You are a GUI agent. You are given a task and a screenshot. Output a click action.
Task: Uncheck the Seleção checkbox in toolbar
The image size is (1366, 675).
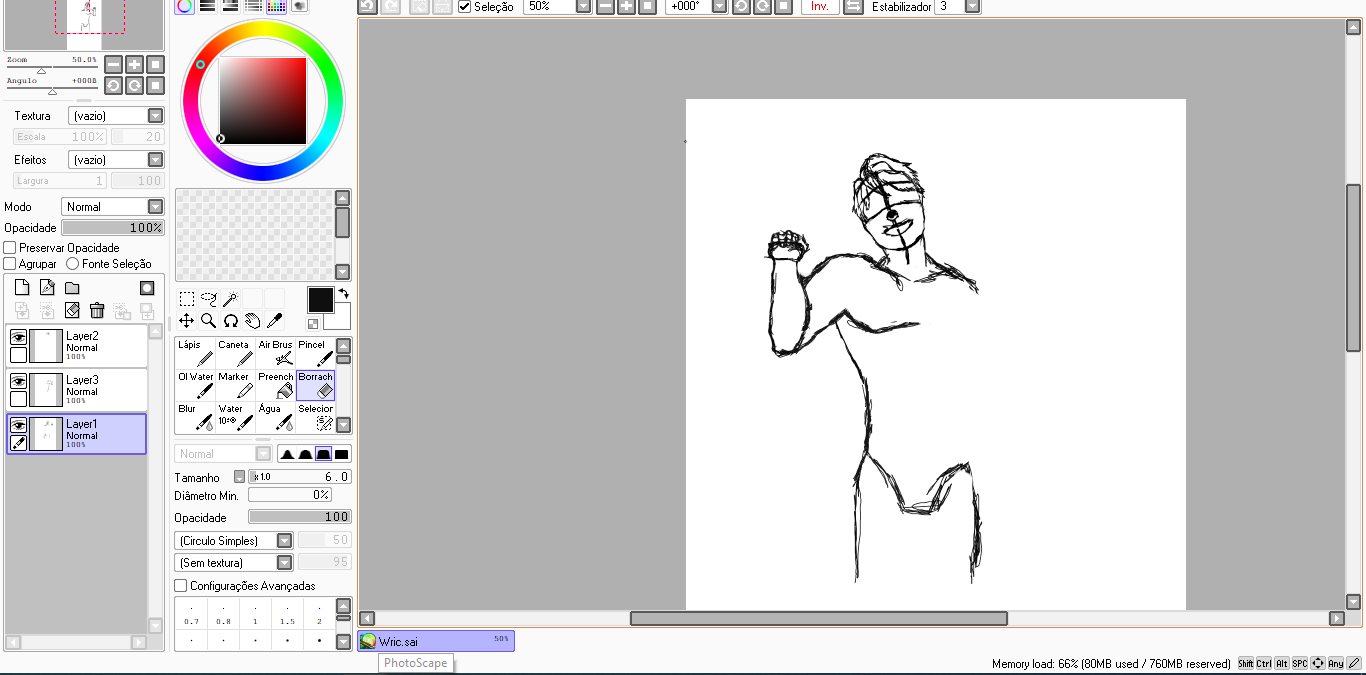(465, 7)
